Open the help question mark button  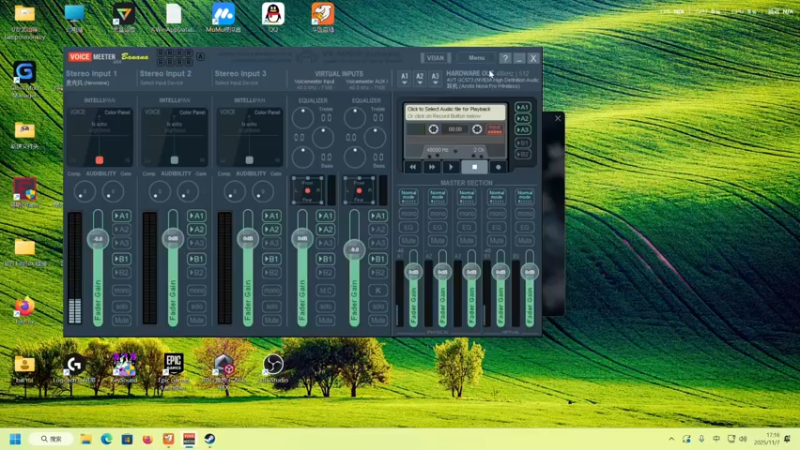pyautogui.click(x=505, y=59)
